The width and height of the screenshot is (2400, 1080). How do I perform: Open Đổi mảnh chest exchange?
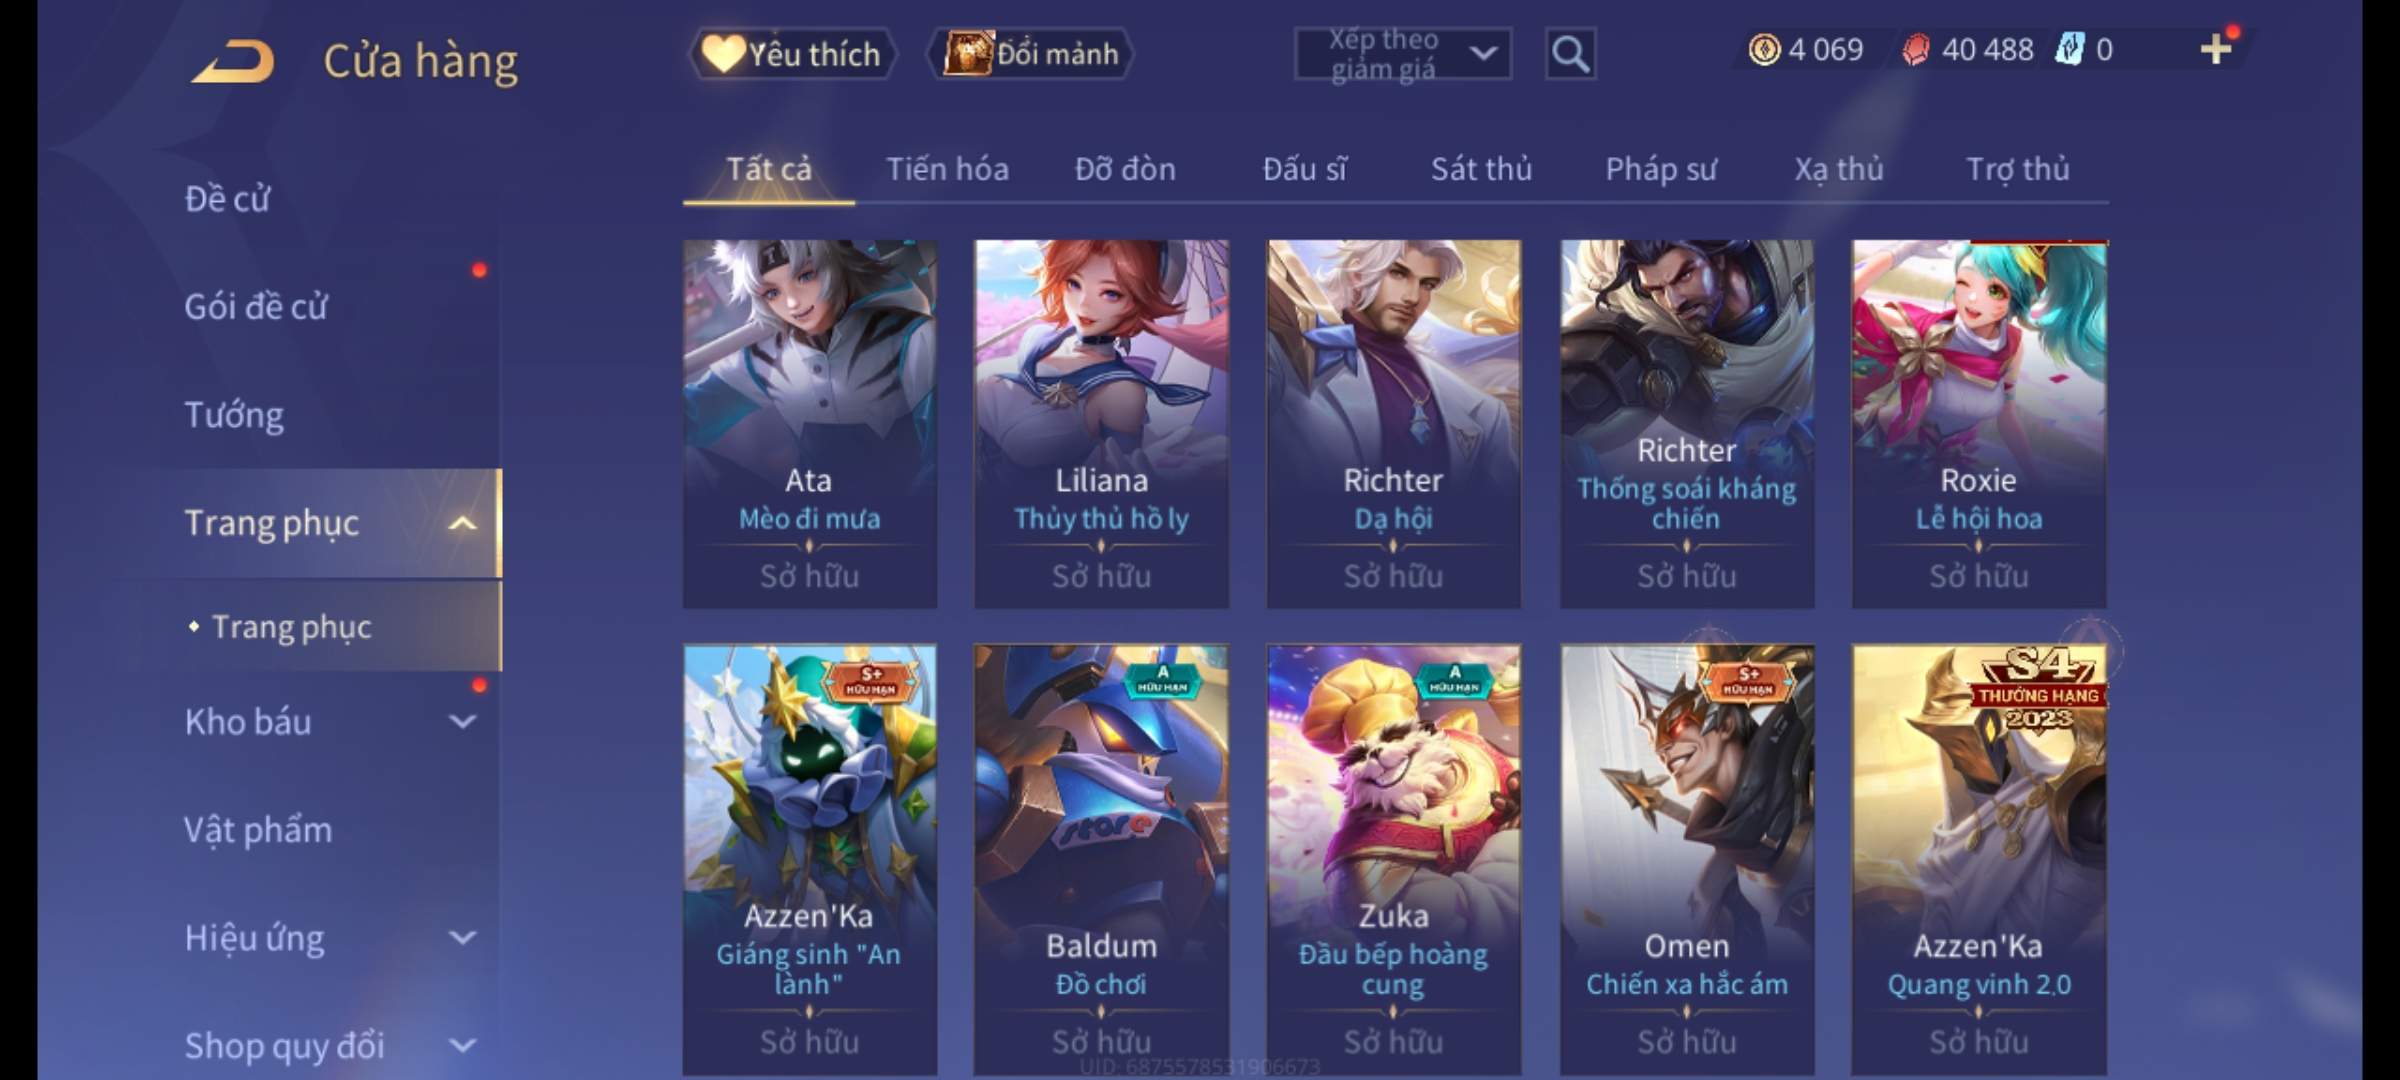click(x=1030, y=54)
